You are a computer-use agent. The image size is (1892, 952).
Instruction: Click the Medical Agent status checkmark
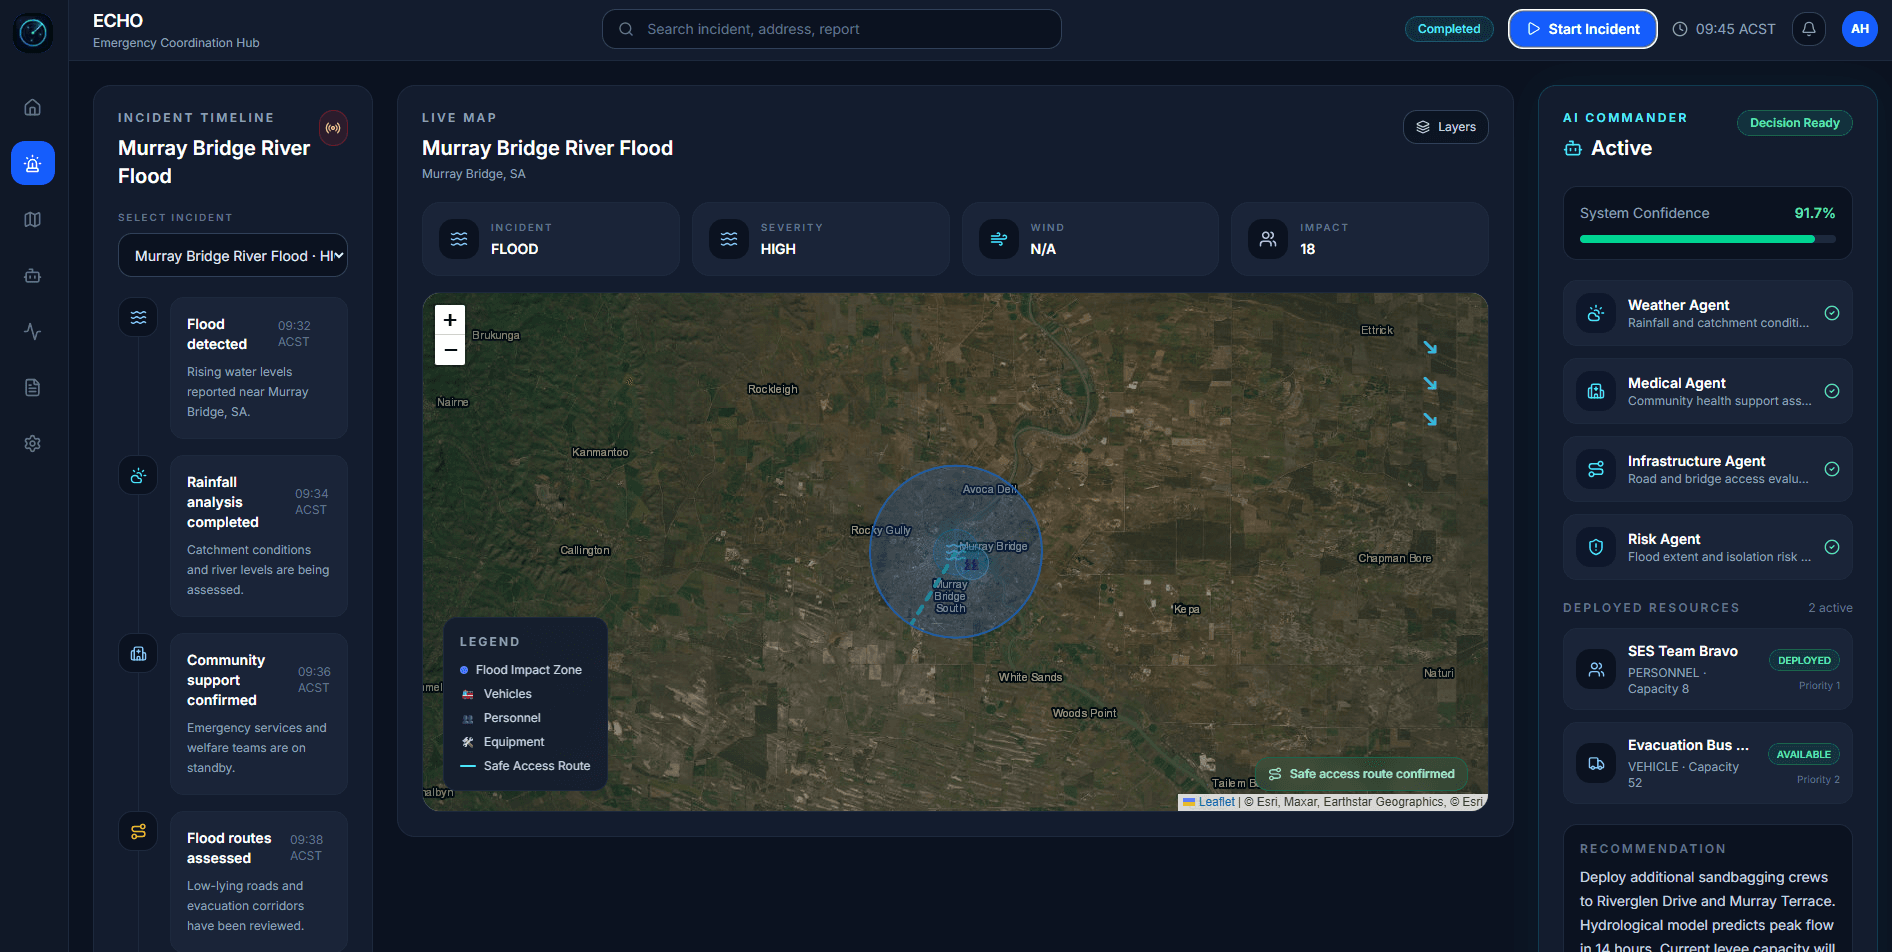point(1832,391)
